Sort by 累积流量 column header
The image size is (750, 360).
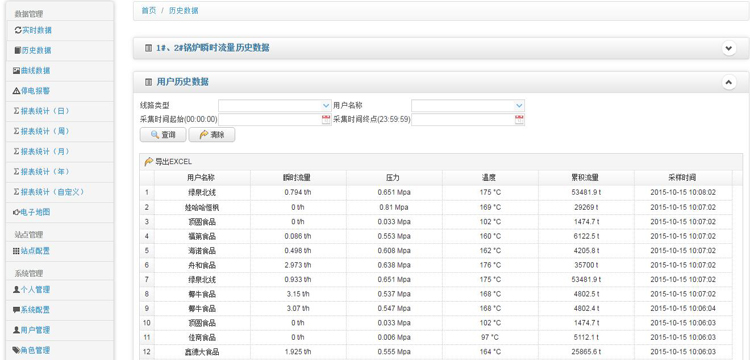click(586, 177)
